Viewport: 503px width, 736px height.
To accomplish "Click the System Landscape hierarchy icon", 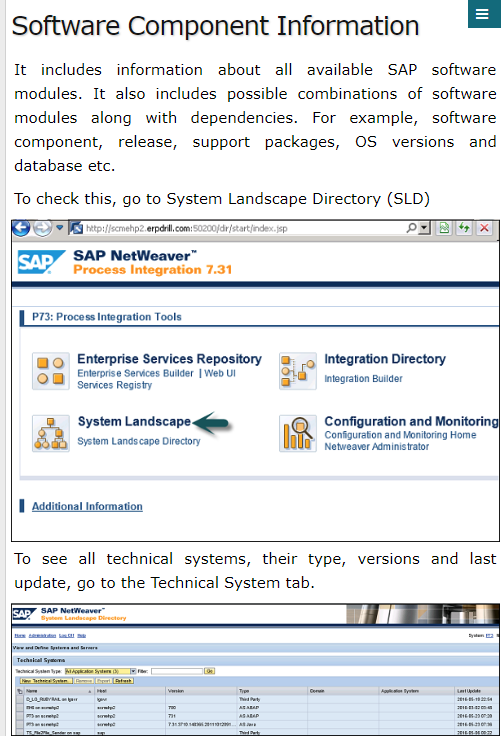I will coord(51,433).
